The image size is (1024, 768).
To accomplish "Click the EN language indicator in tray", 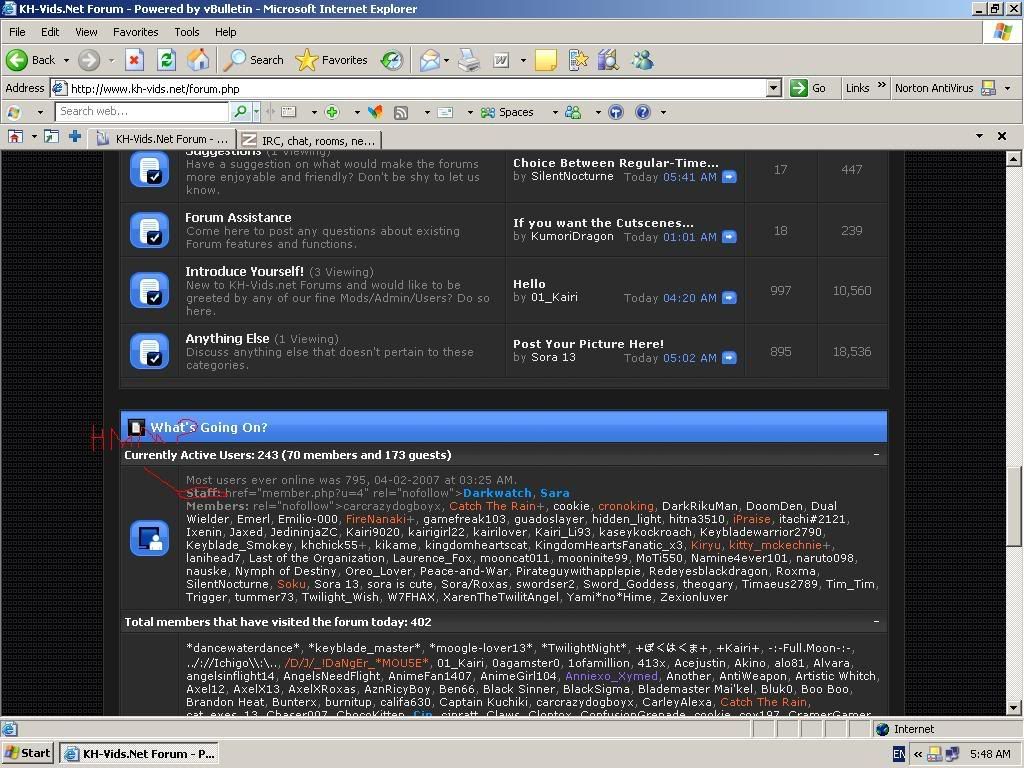I will point(899,754).
